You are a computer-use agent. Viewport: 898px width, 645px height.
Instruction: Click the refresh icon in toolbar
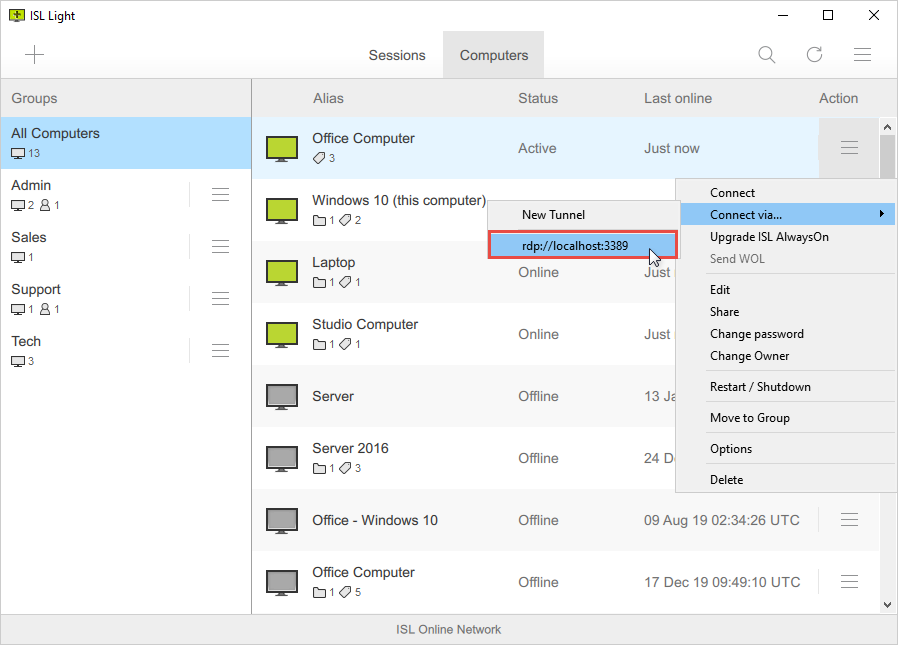814,55
